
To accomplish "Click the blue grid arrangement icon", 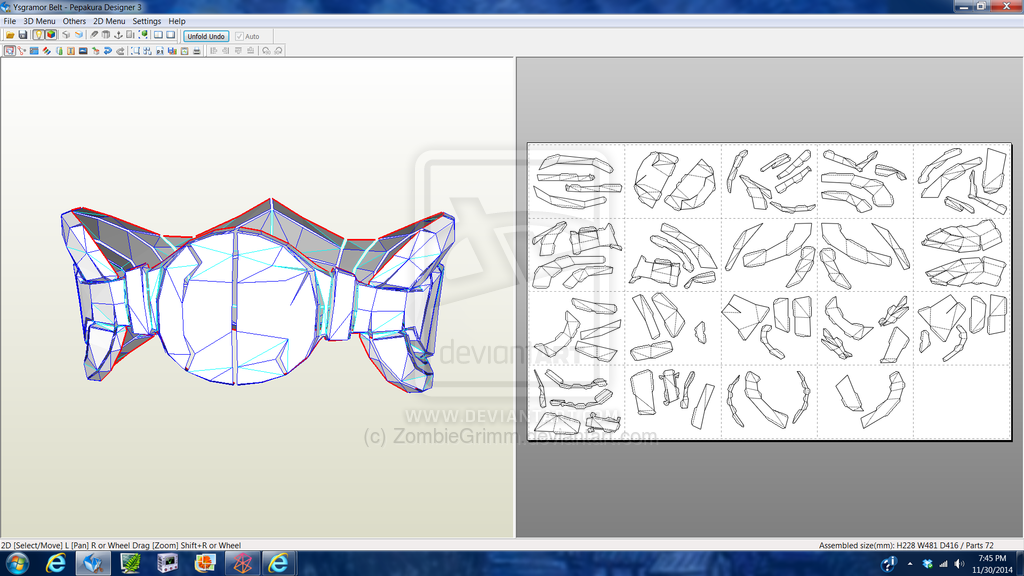I will pos(148,50).
